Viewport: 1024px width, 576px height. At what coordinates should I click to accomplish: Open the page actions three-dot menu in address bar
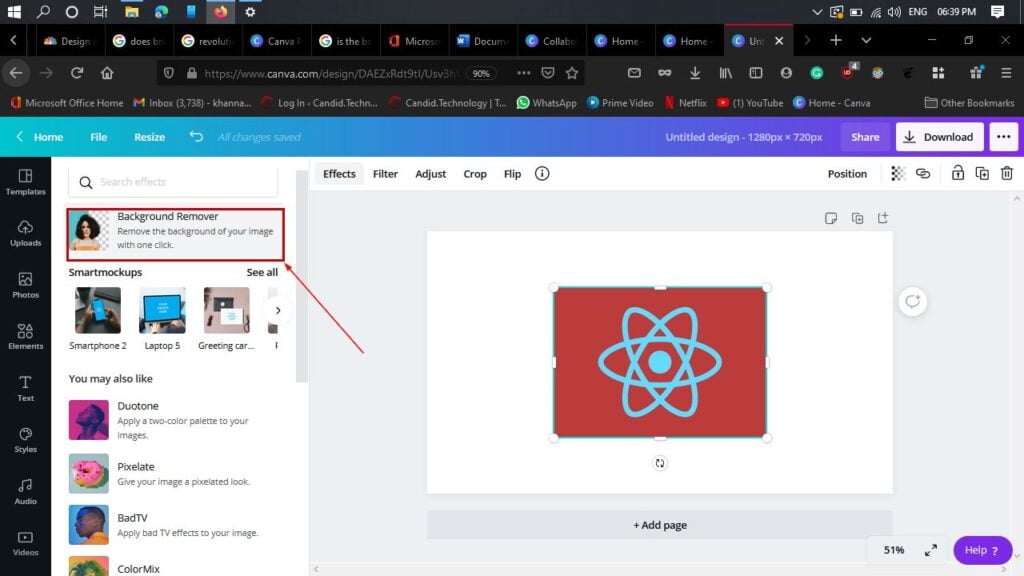pos(524,73)
